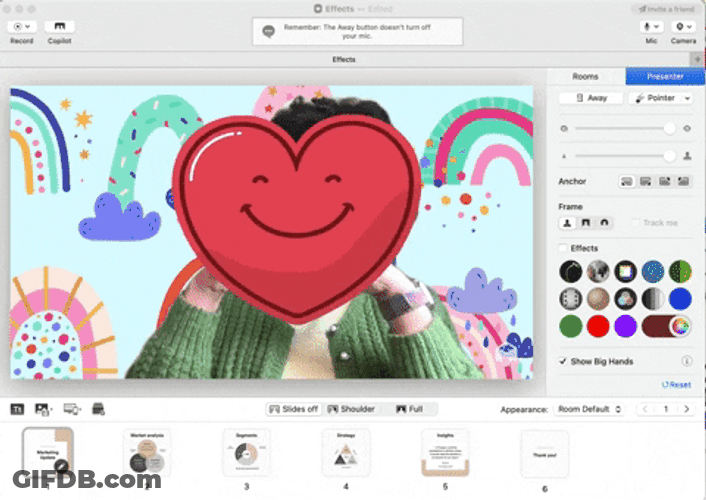The image size is (706, 500).
Task: Add a text slide with Tt icon
Action: [x=17, y=409]
